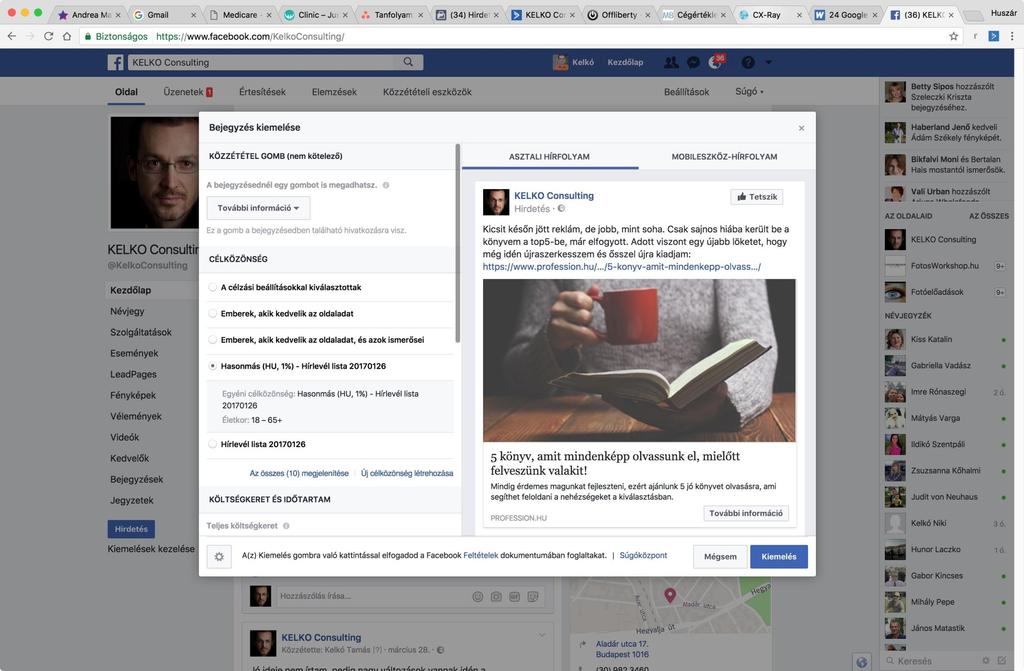
Task: Click the GIF icon in the comment box
Action: (x=515, y=597)
